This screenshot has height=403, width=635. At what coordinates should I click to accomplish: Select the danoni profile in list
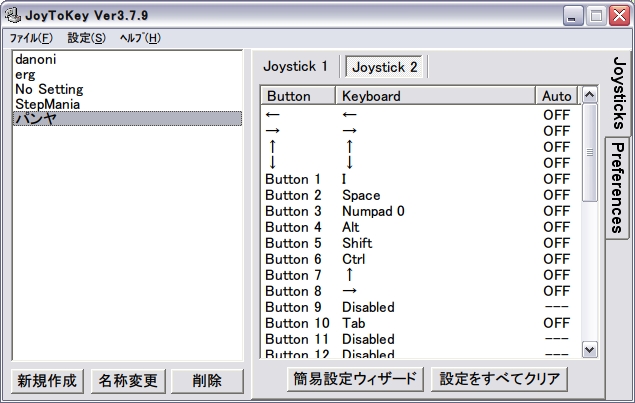[x=37, y=59]
